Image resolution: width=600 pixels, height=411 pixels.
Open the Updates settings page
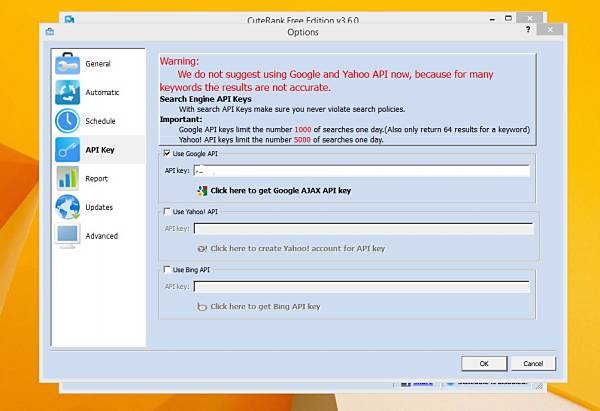(99, 207)
